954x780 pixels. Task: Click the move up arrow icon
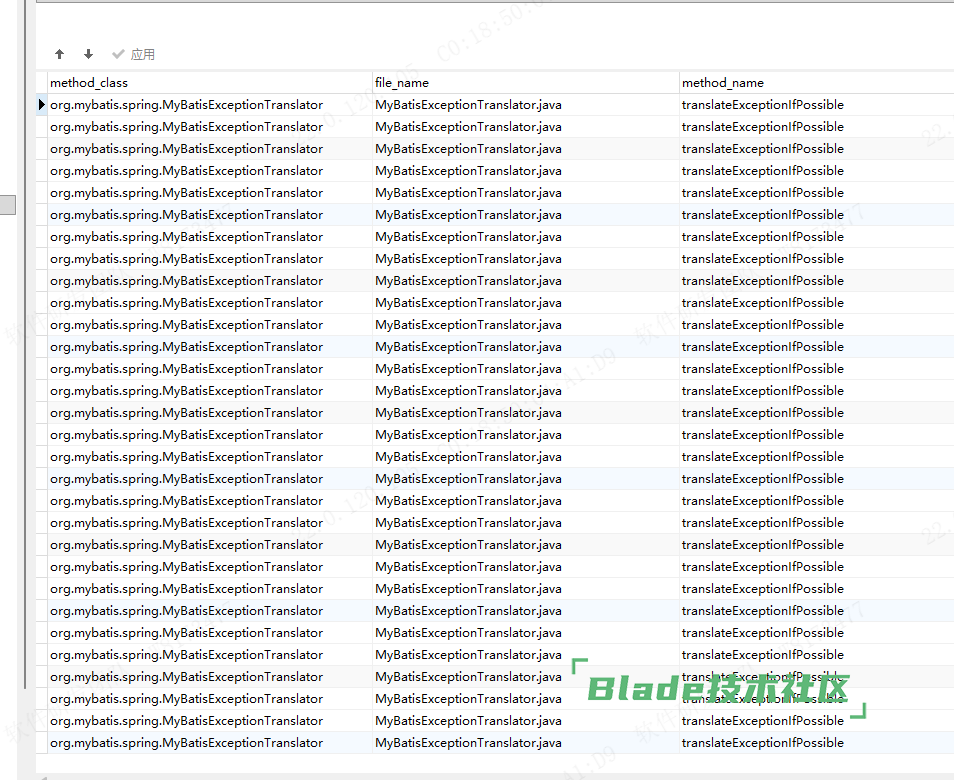59,54
